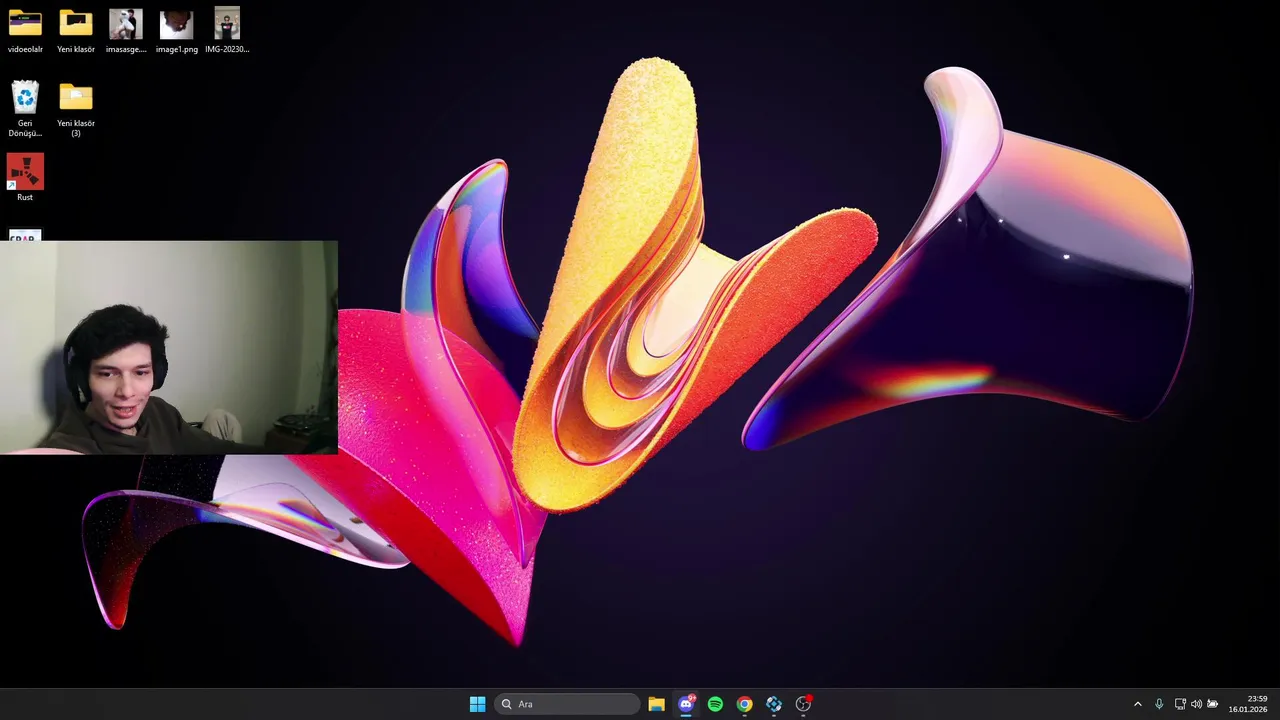
Task: Open Google Chrome from the taskbar
Action: pyautogui.click(x=744, y=704)
